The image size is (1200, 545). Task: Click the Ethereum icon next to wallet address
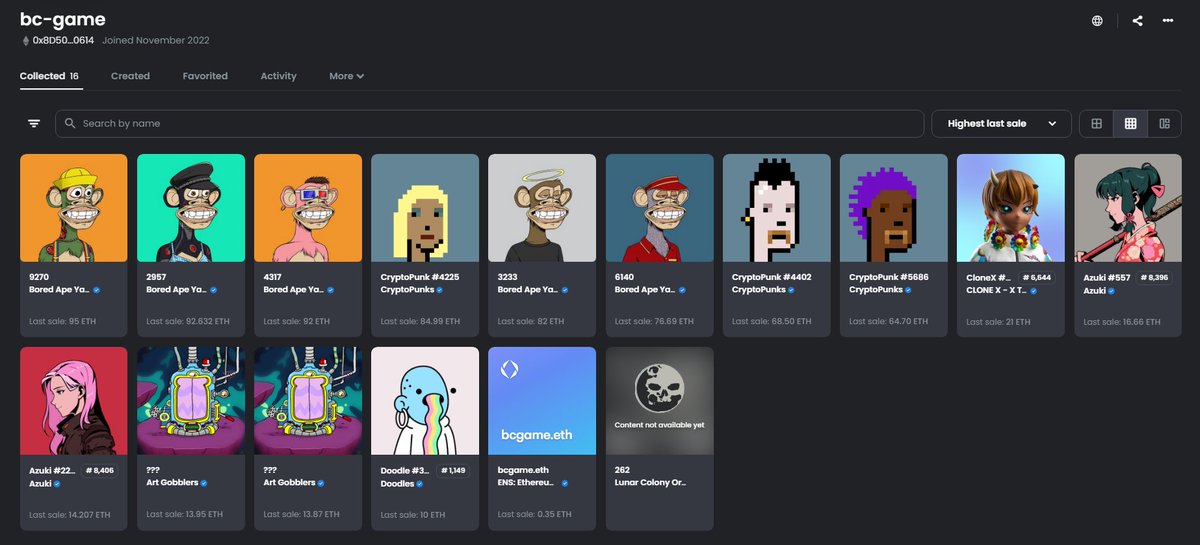[x=25, y=40]
